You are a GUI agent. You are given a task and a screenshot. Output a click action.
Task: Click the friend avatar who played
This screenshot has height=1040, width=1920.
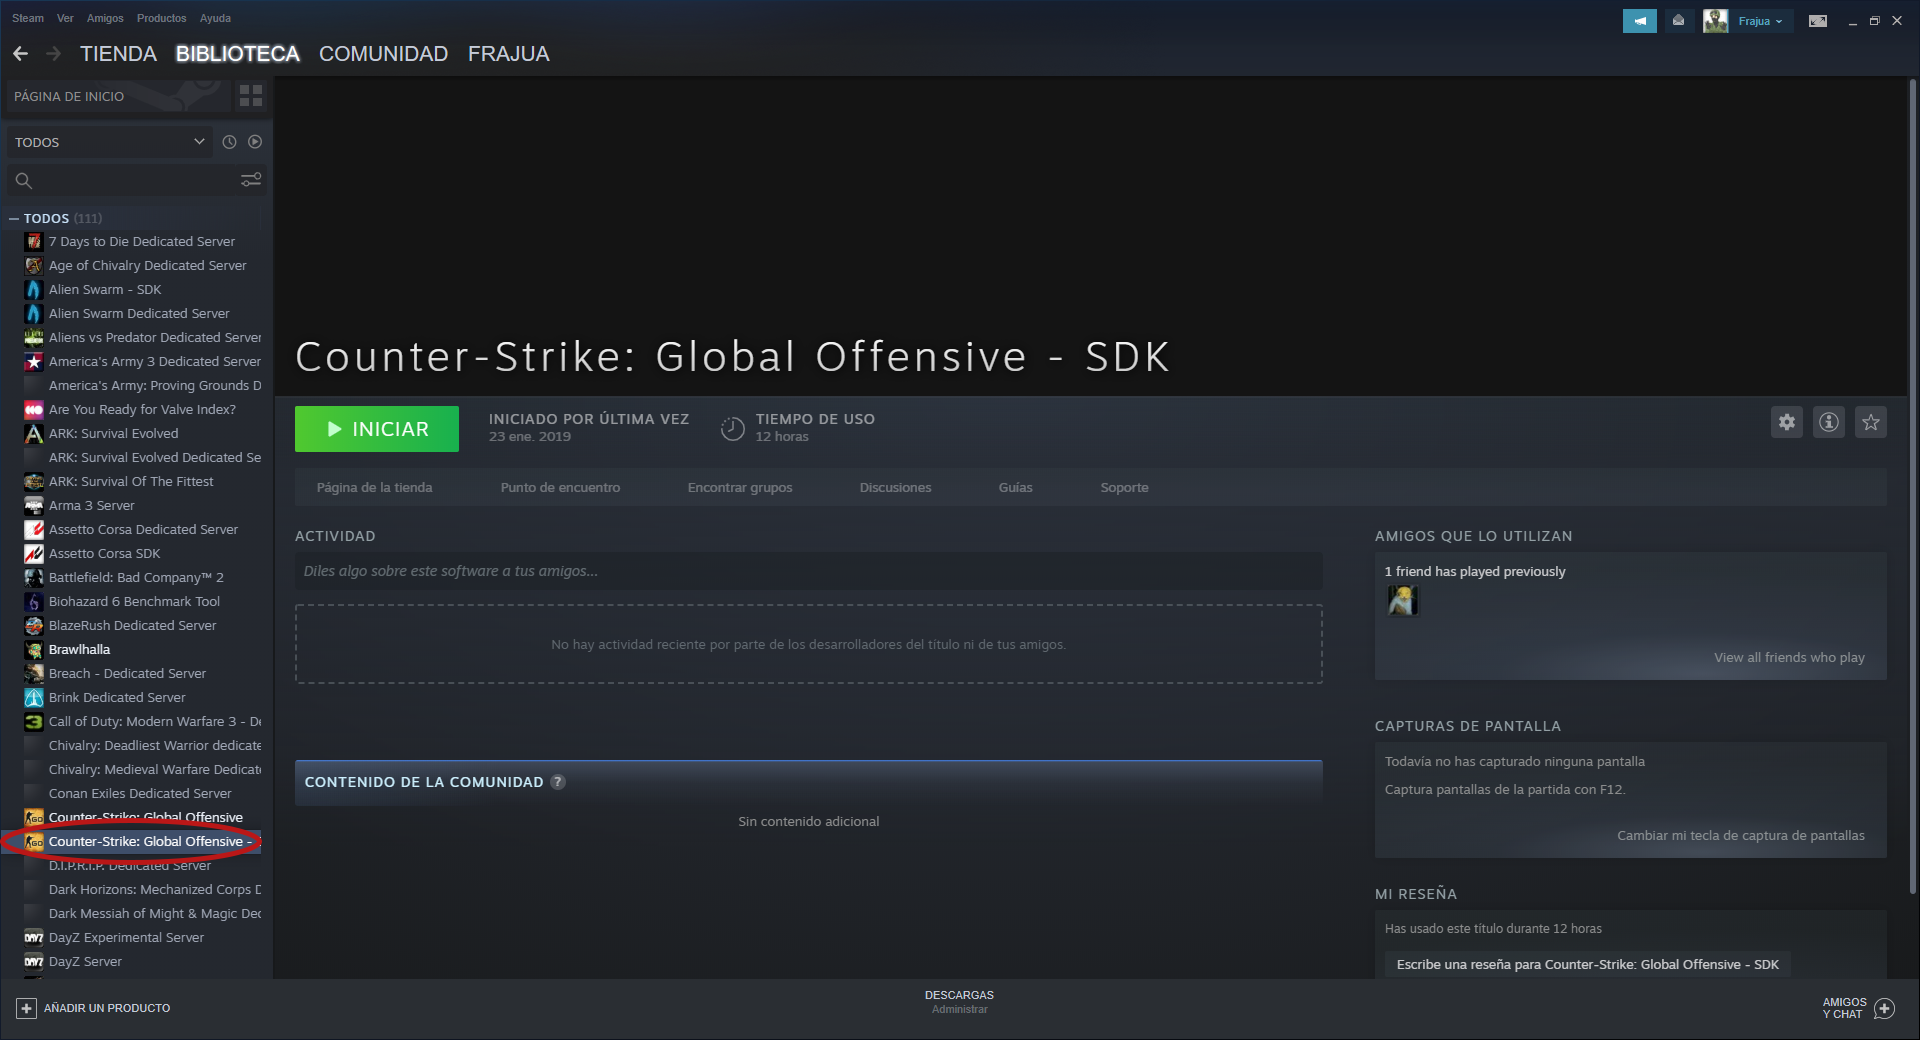coord(1403,601)
